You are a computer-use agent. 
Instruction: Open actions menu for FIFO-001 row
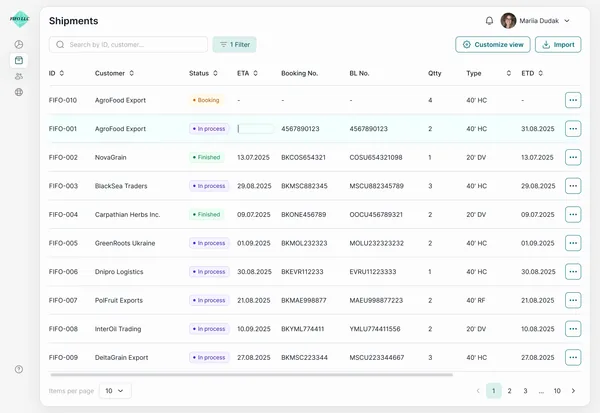click(573, 129)
